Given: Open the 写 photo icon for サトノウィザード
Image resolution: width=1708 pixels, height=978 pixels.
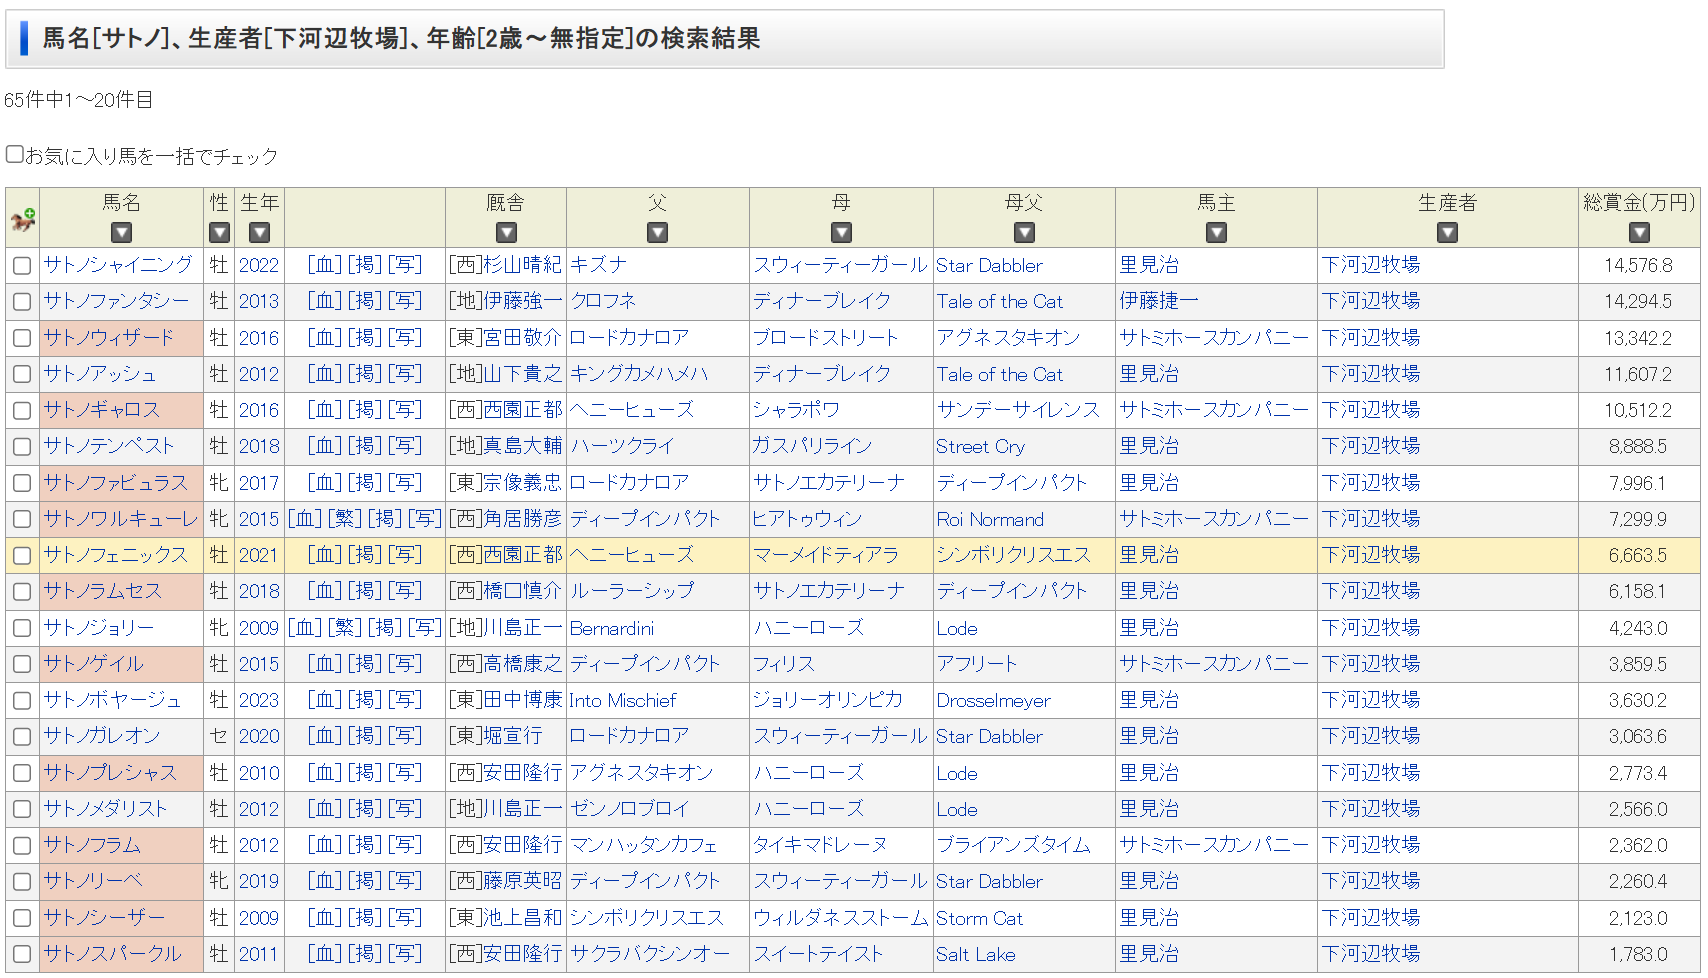Looking at the screenshot, I should [405, 338].
